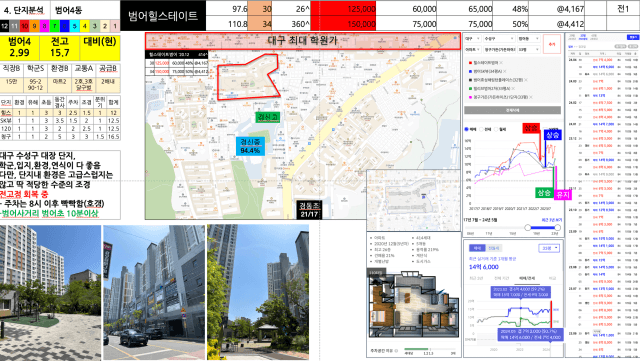Select the 전세 radio button above chart
The image size is (640, 361).
click(x=482, y=129)
